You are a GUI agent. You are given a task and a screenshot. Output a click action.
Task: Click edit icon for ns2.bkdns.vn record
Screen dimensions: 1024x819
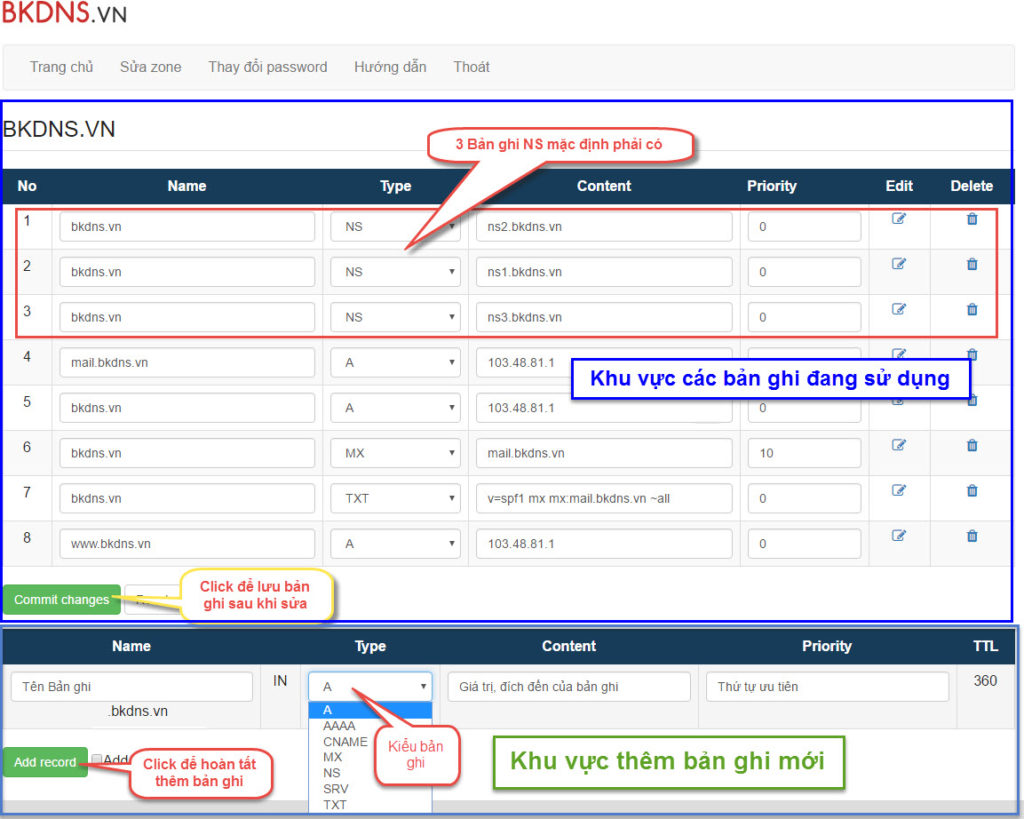(x=898, y=219)
